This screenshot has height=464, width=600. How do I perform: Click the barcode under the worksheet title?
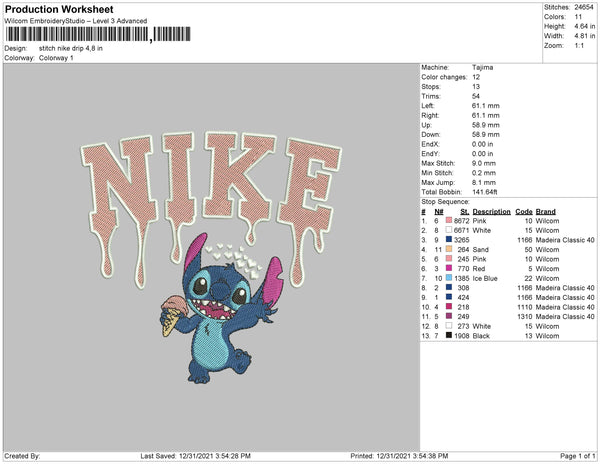pos(98,34)
